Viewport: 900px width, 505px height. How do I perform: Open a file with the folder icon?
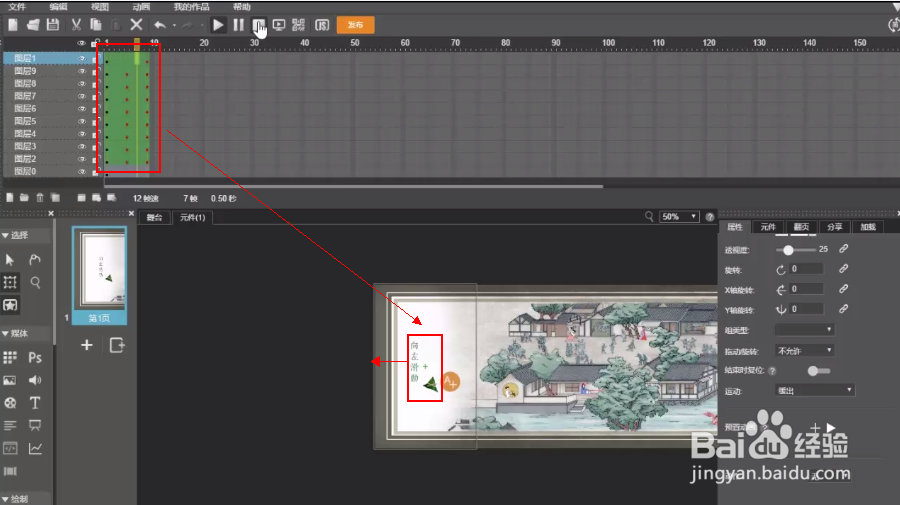[x=33, y=25]
